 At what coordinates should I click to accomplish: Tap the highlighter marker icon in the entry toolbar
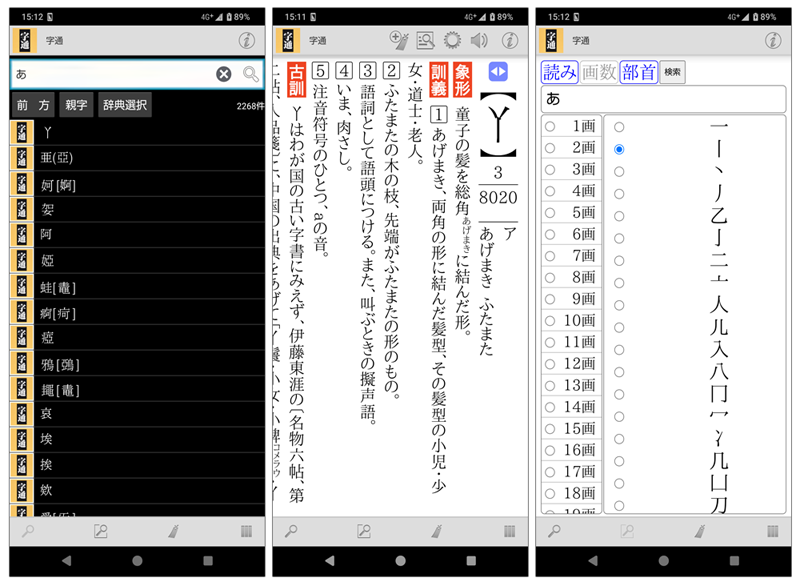coord(399,41)
